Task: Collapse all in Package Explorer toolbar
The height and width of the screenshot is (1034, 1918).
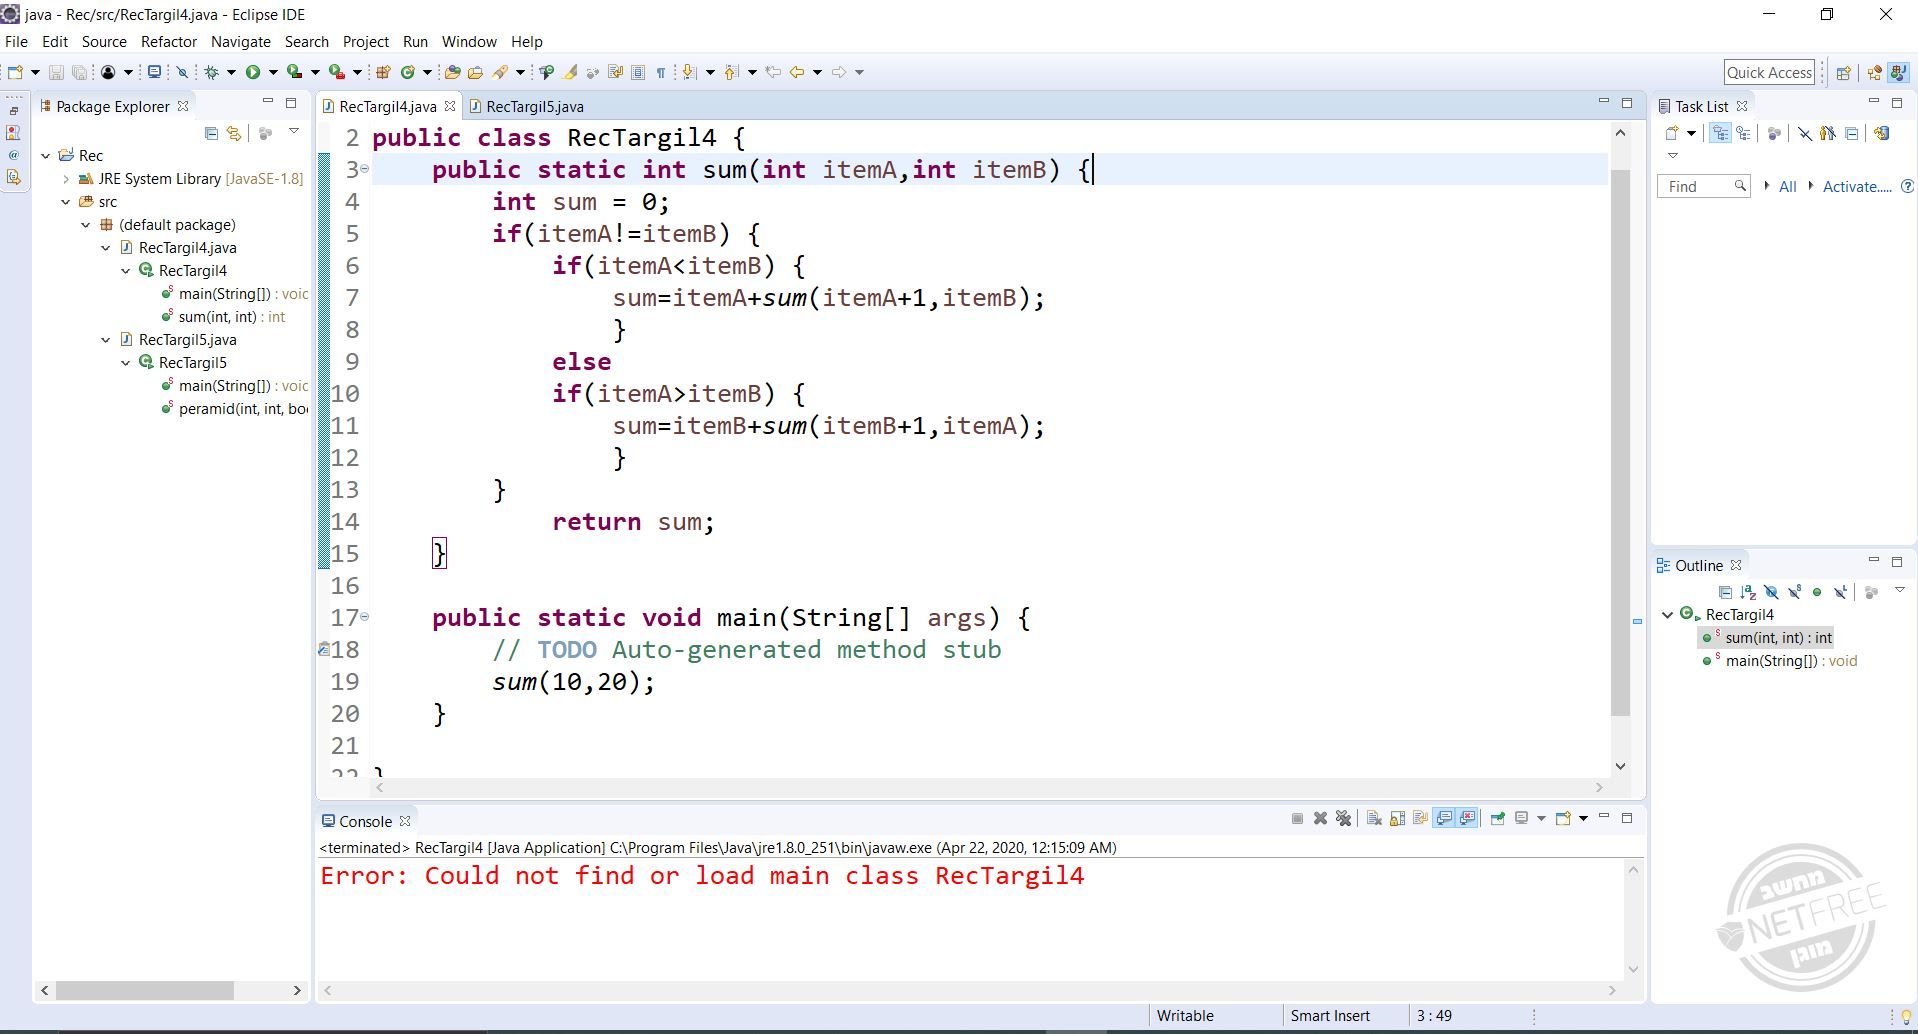Action: (x=211, y=133)
